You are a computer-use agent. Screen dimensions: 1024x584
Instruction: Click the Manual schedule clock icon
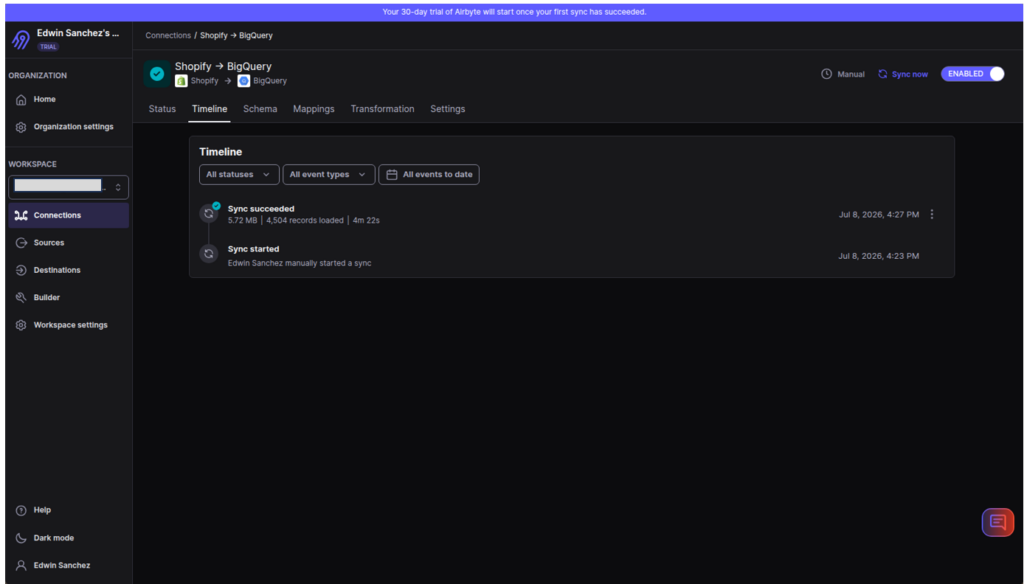click(x=826, y=74)
